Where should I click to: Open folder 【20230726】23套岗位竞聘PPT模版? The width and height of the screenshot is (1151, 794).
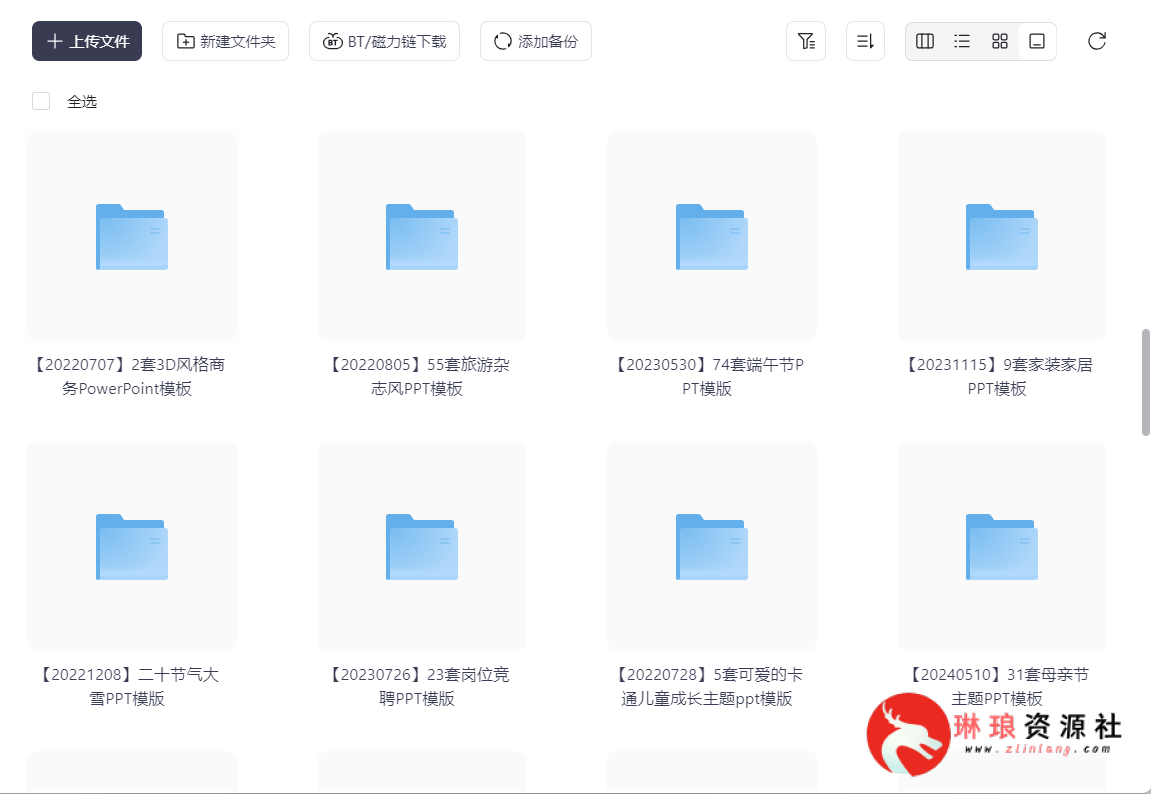(422, 546)
